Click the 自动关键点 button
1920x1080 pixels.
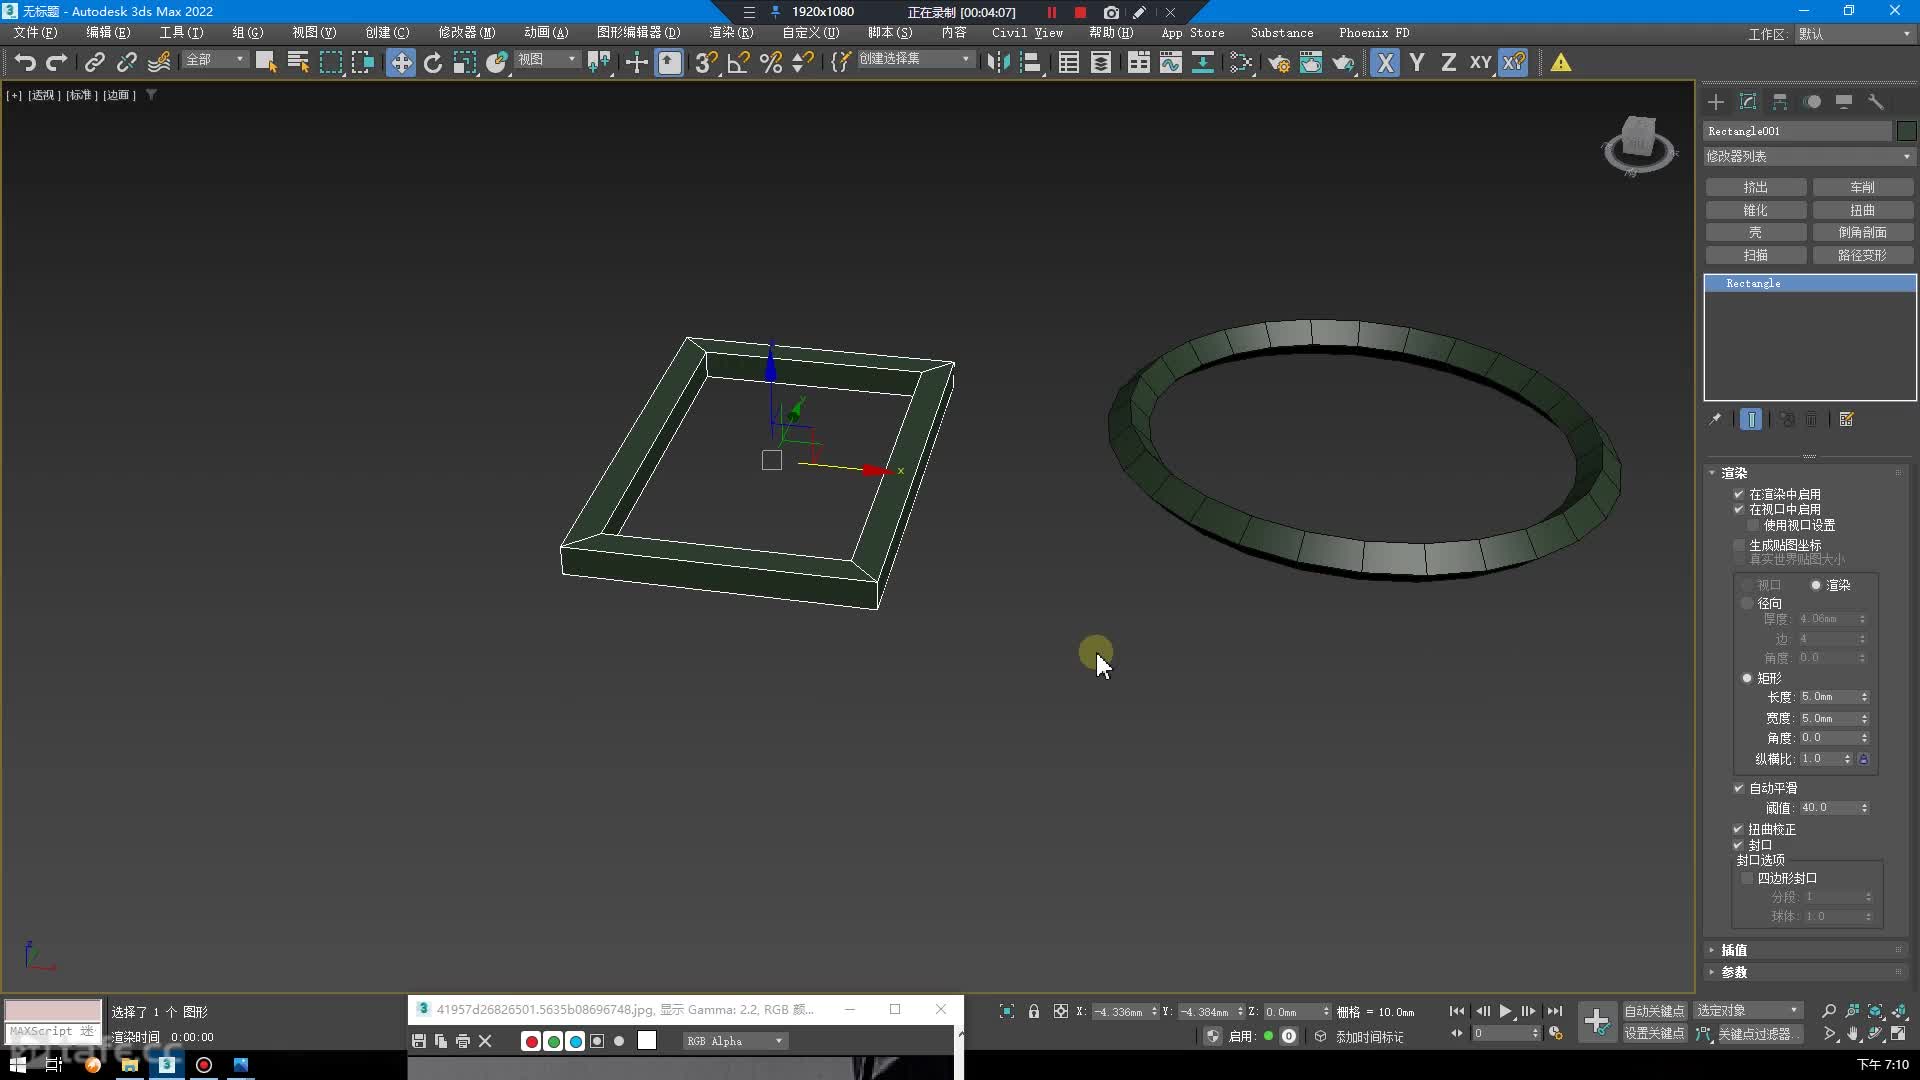pos(1654,1011)
